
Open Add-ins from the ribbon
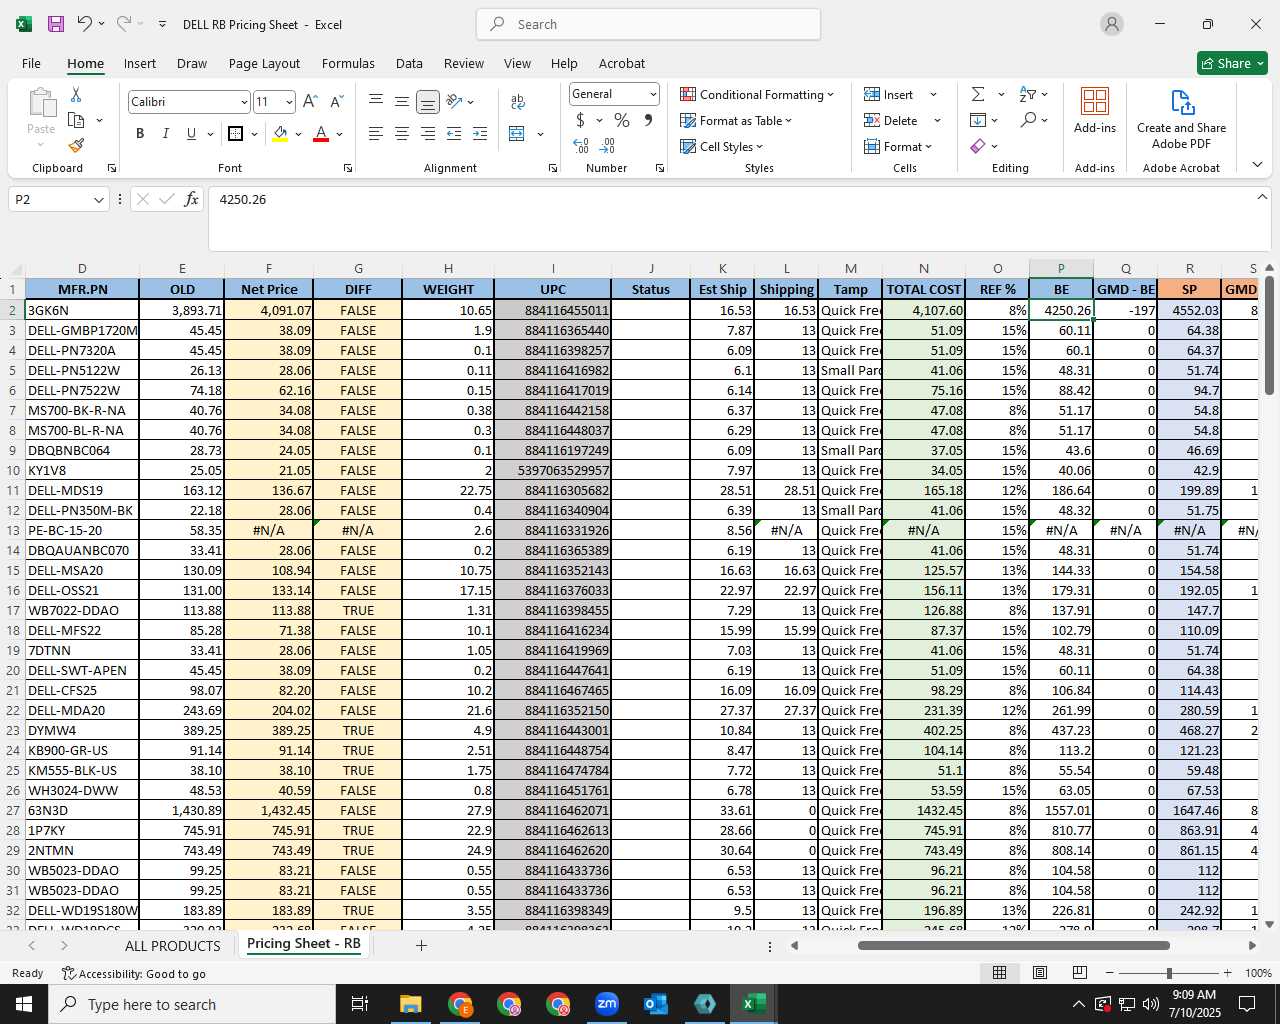click(x=1095, y=111)
